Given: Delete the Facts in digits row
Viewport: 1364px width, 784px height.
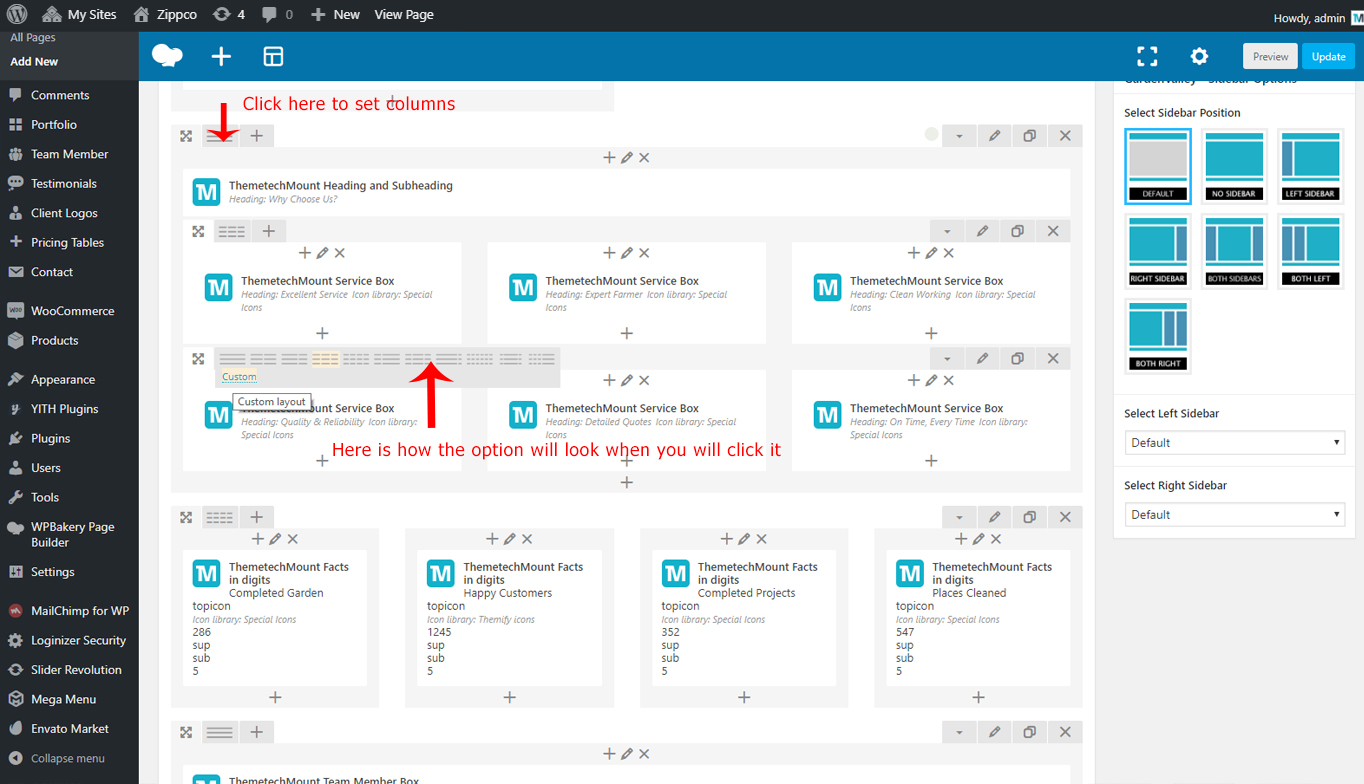Looking at the screenshot, I should 1065,517.
